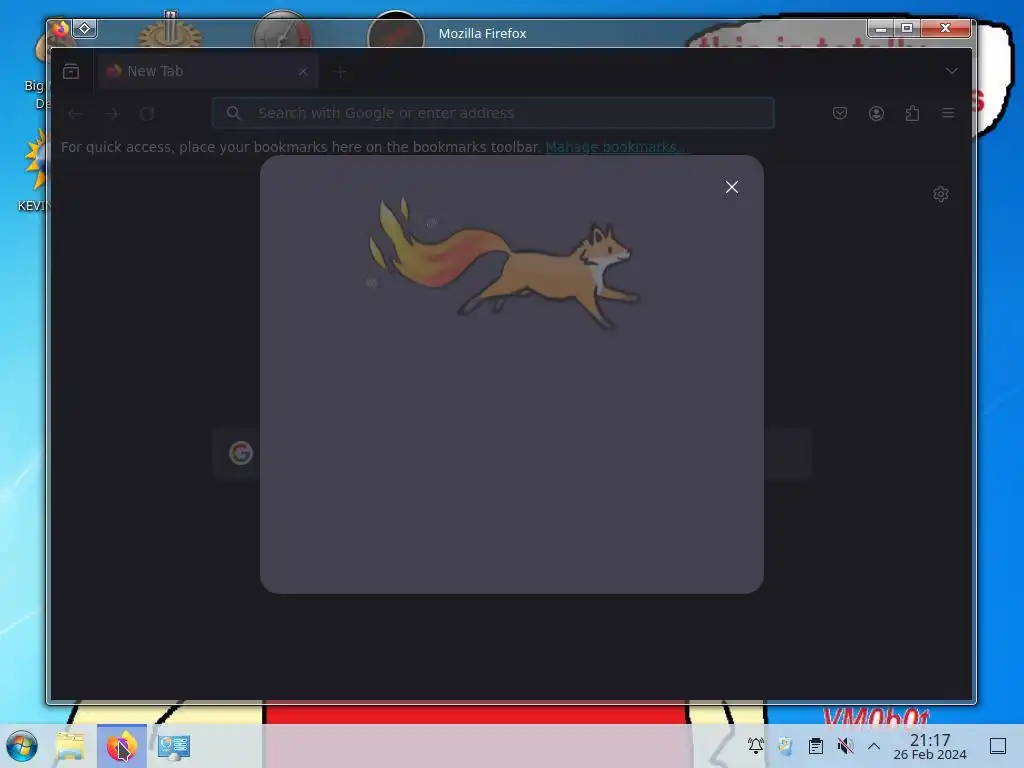Open the Extensions puzzle icon

(912, 113)
